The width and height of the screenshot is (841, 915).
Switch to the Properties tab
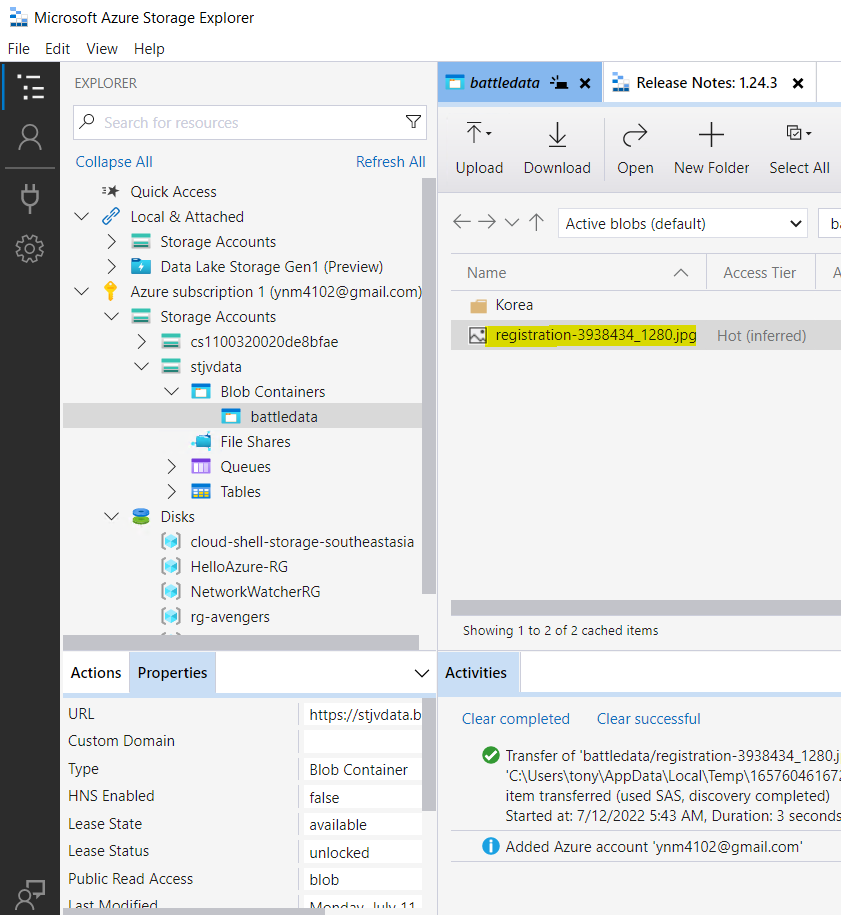[172, 673]
